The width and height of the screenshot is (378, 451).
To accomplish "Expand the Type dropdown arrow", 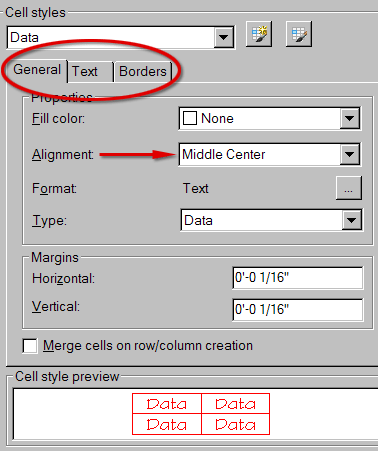I will [x=352, y=220].
